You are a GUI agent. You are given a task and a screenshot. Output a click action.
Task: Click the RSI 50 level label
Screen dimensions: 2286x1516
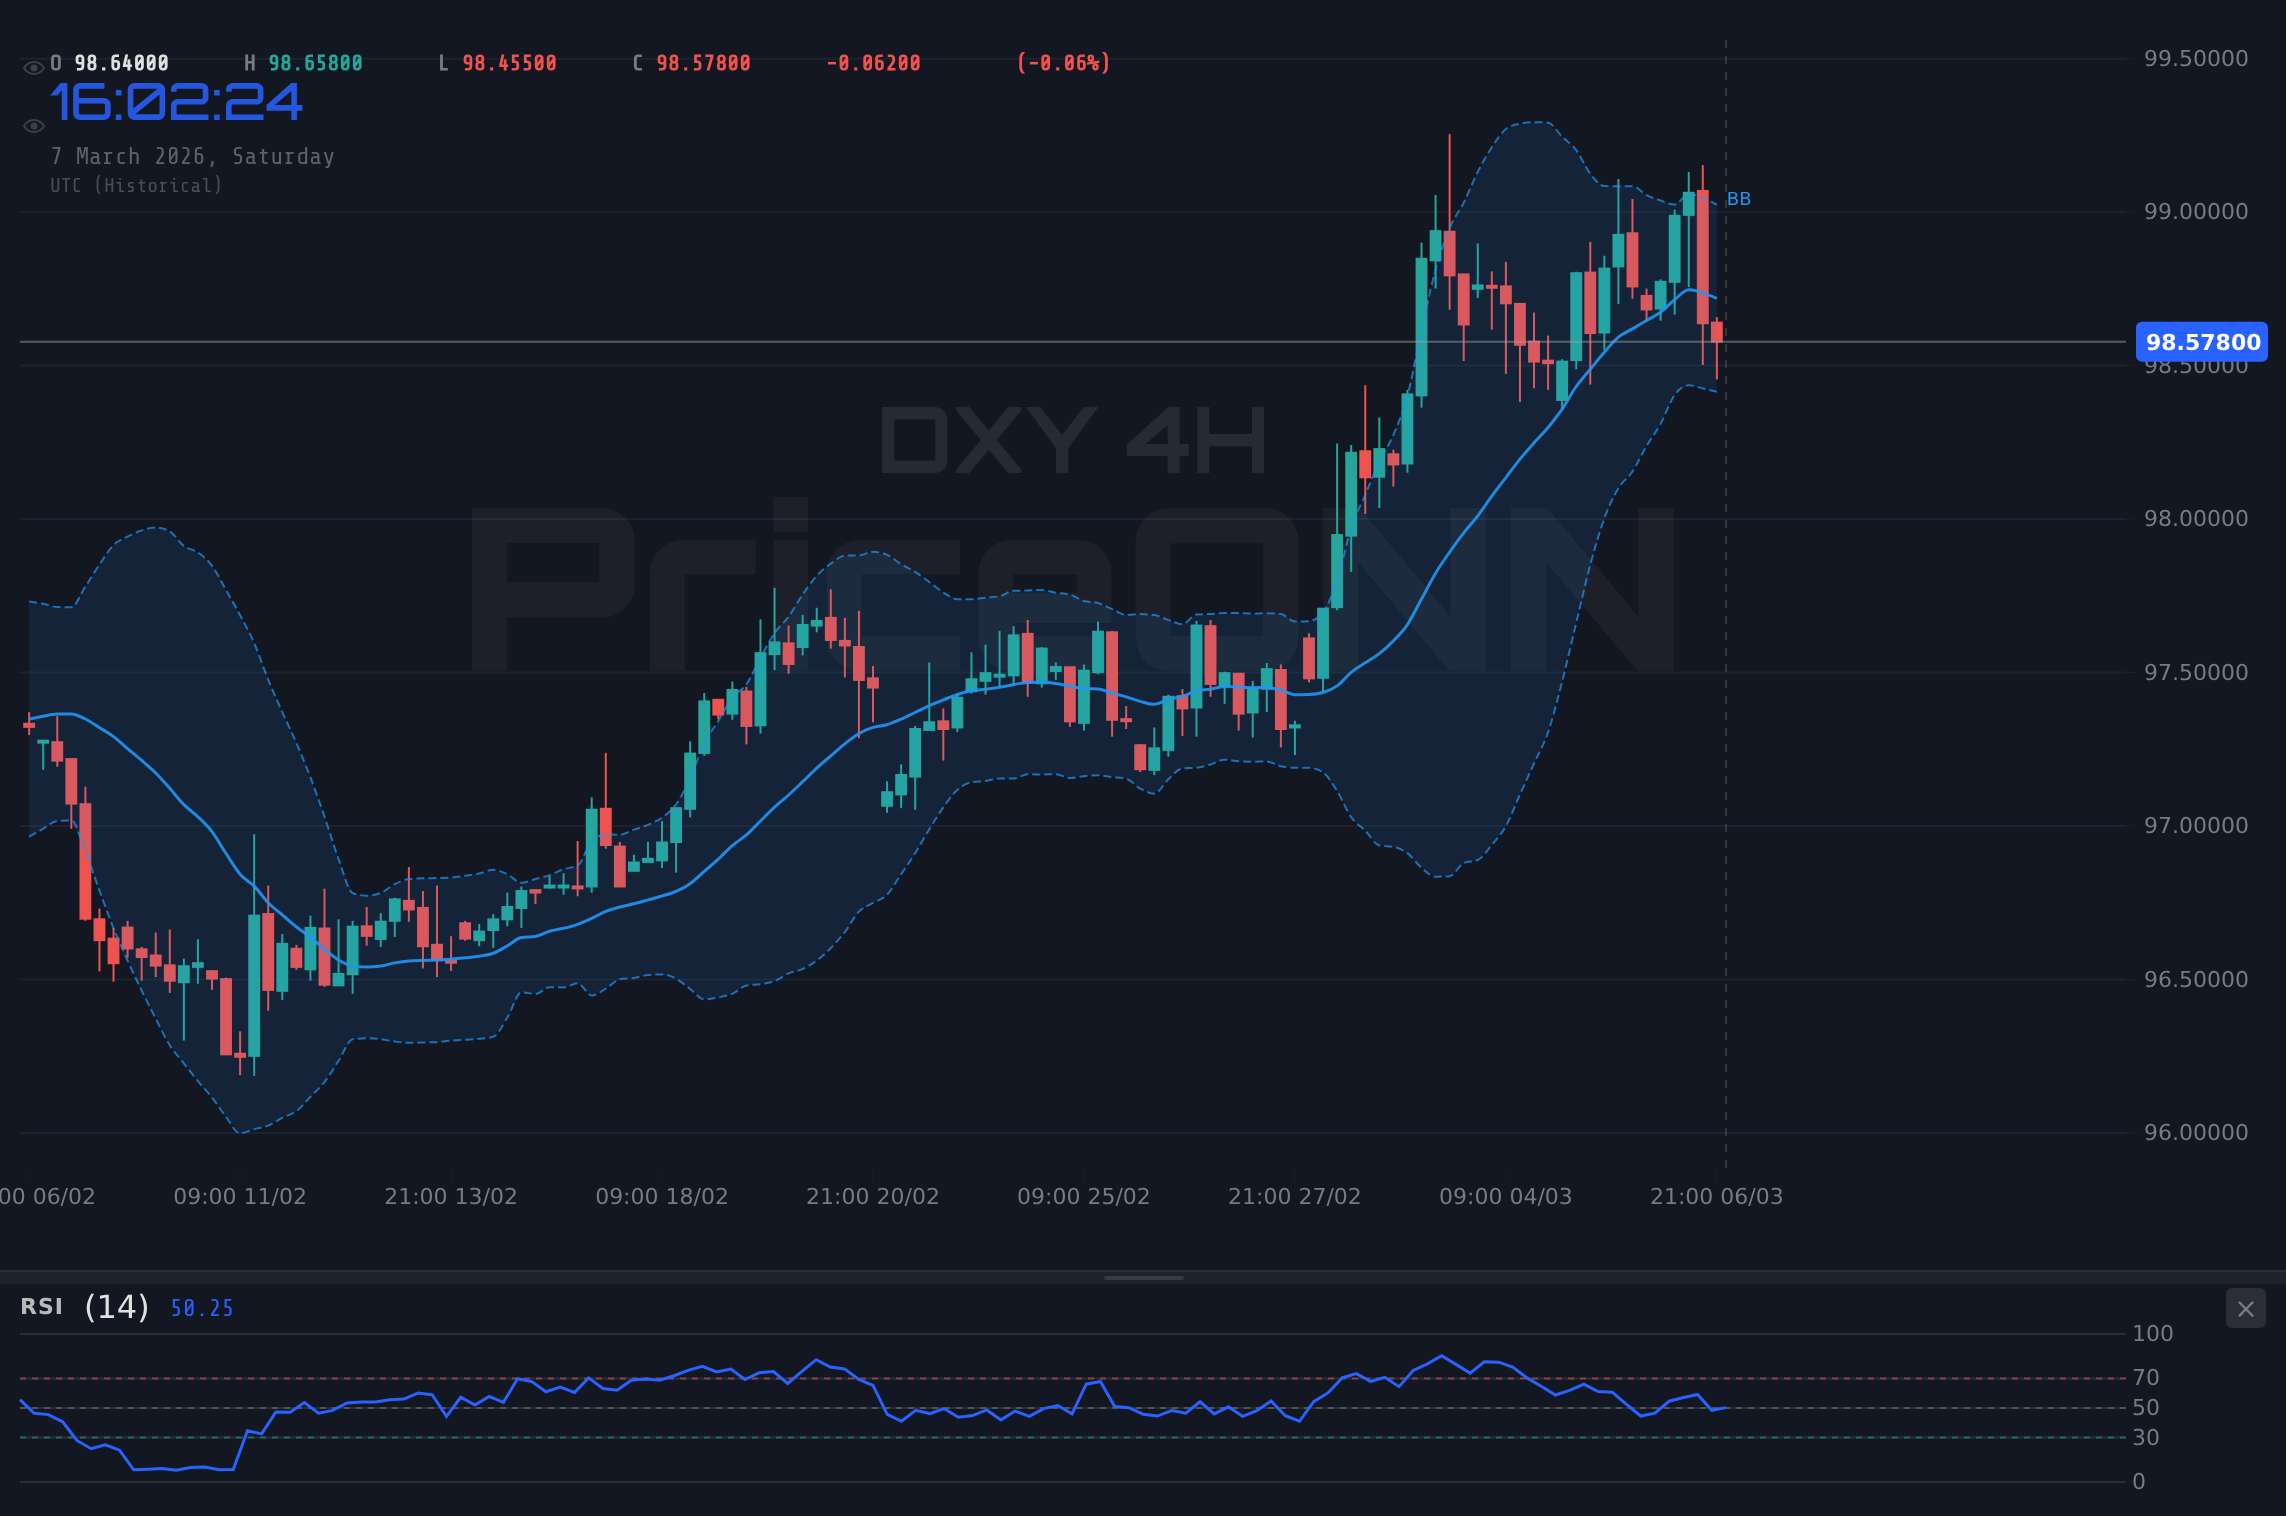[x=2146, y=1408]
